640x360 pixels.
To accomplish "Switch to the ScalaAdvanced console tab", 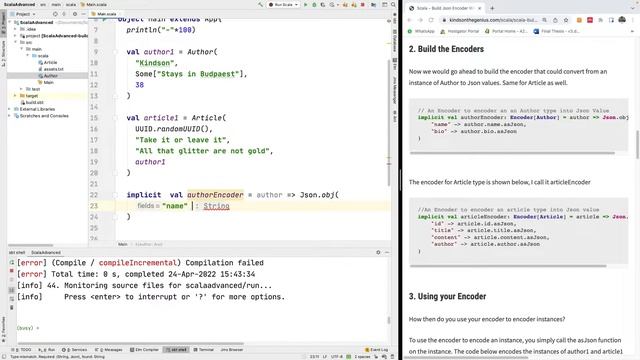I will pyautogui.click(x=46, y=253).
